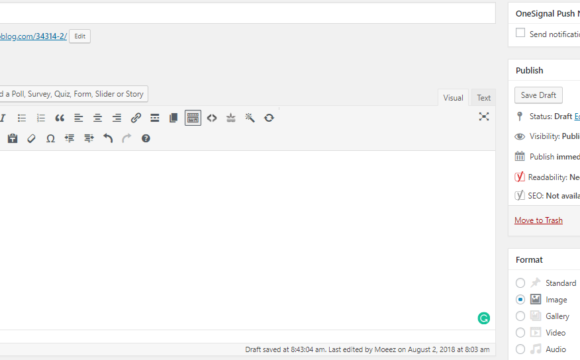The image size is (580, 360).
Task: Toggle the toolbar kitchen sink icon
Action: (x=193, y=118)
